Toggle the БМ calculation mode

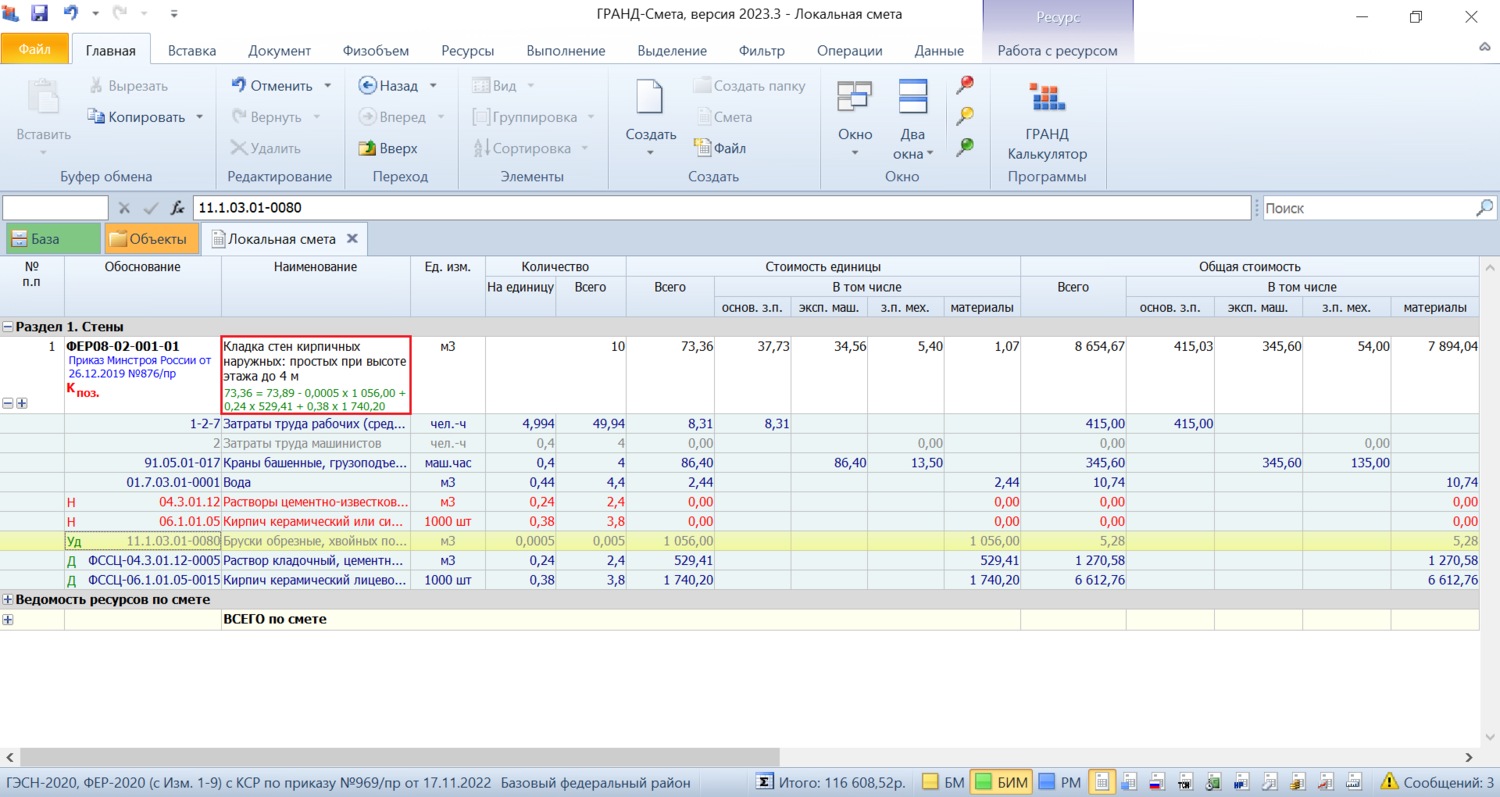(941, 782)
